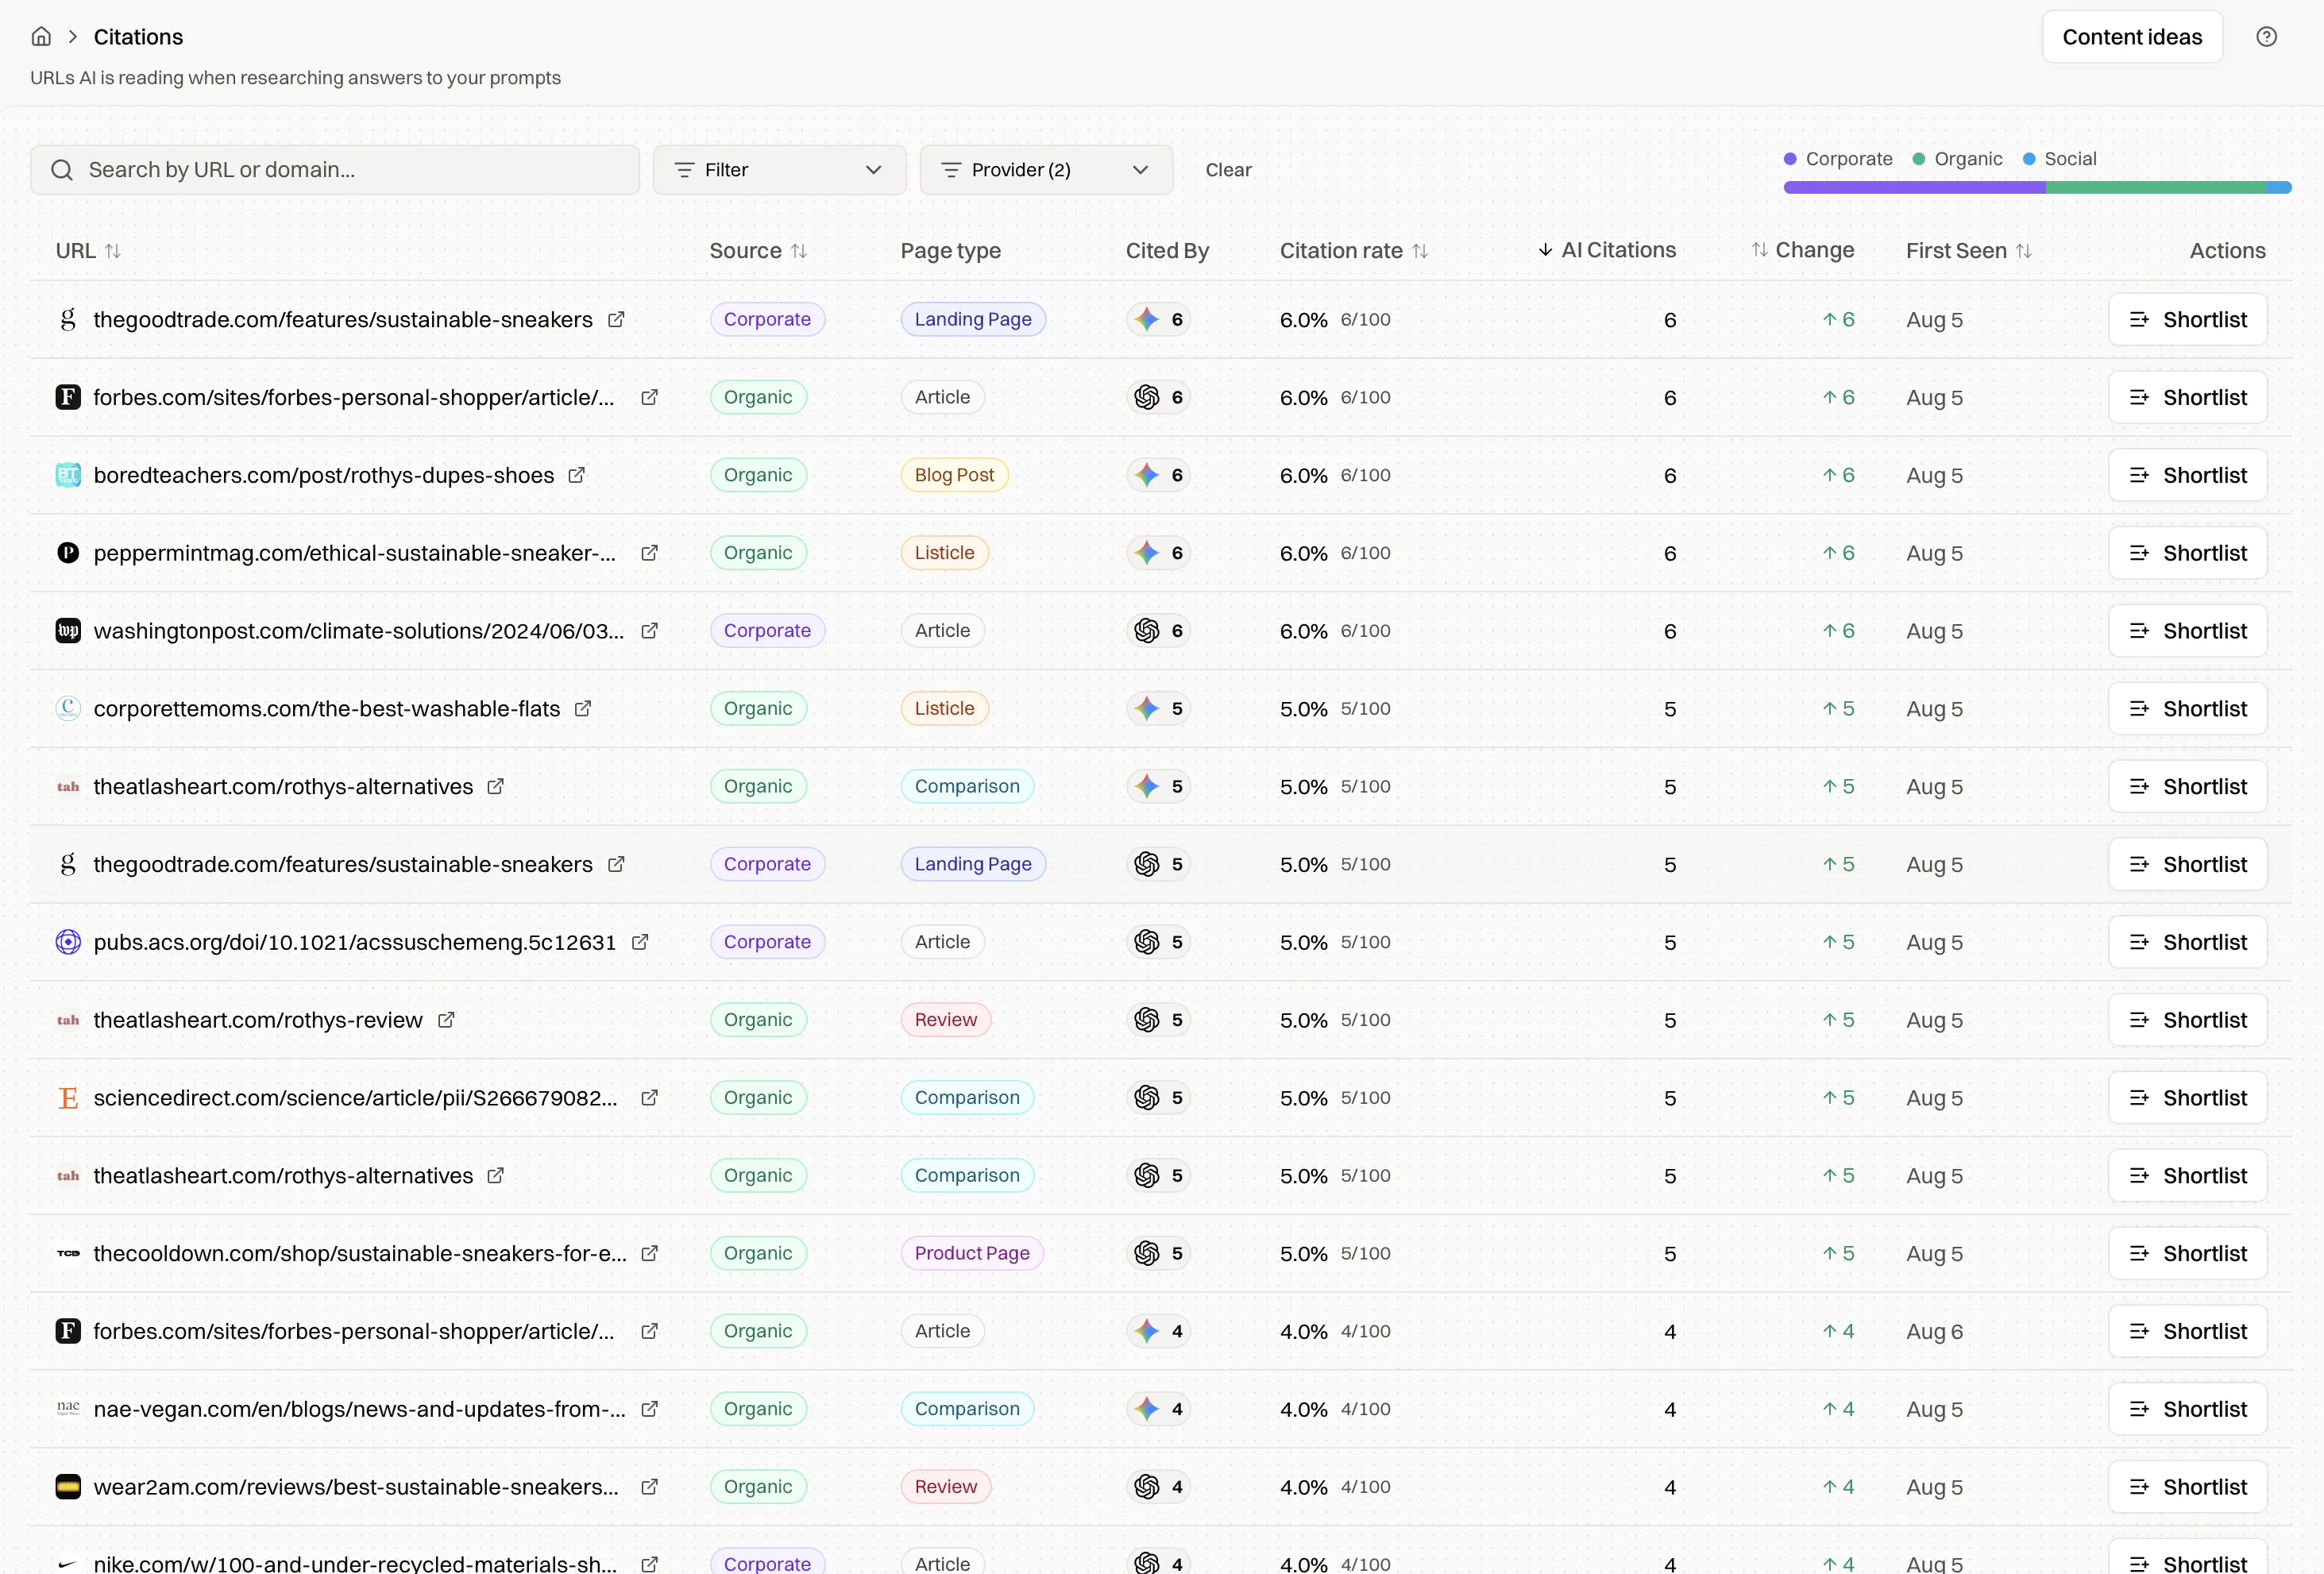Viewport: 2324px width, 1574px height.
Task: Open external link for peppermintmag.com row
Action: (x=650, y=553)
